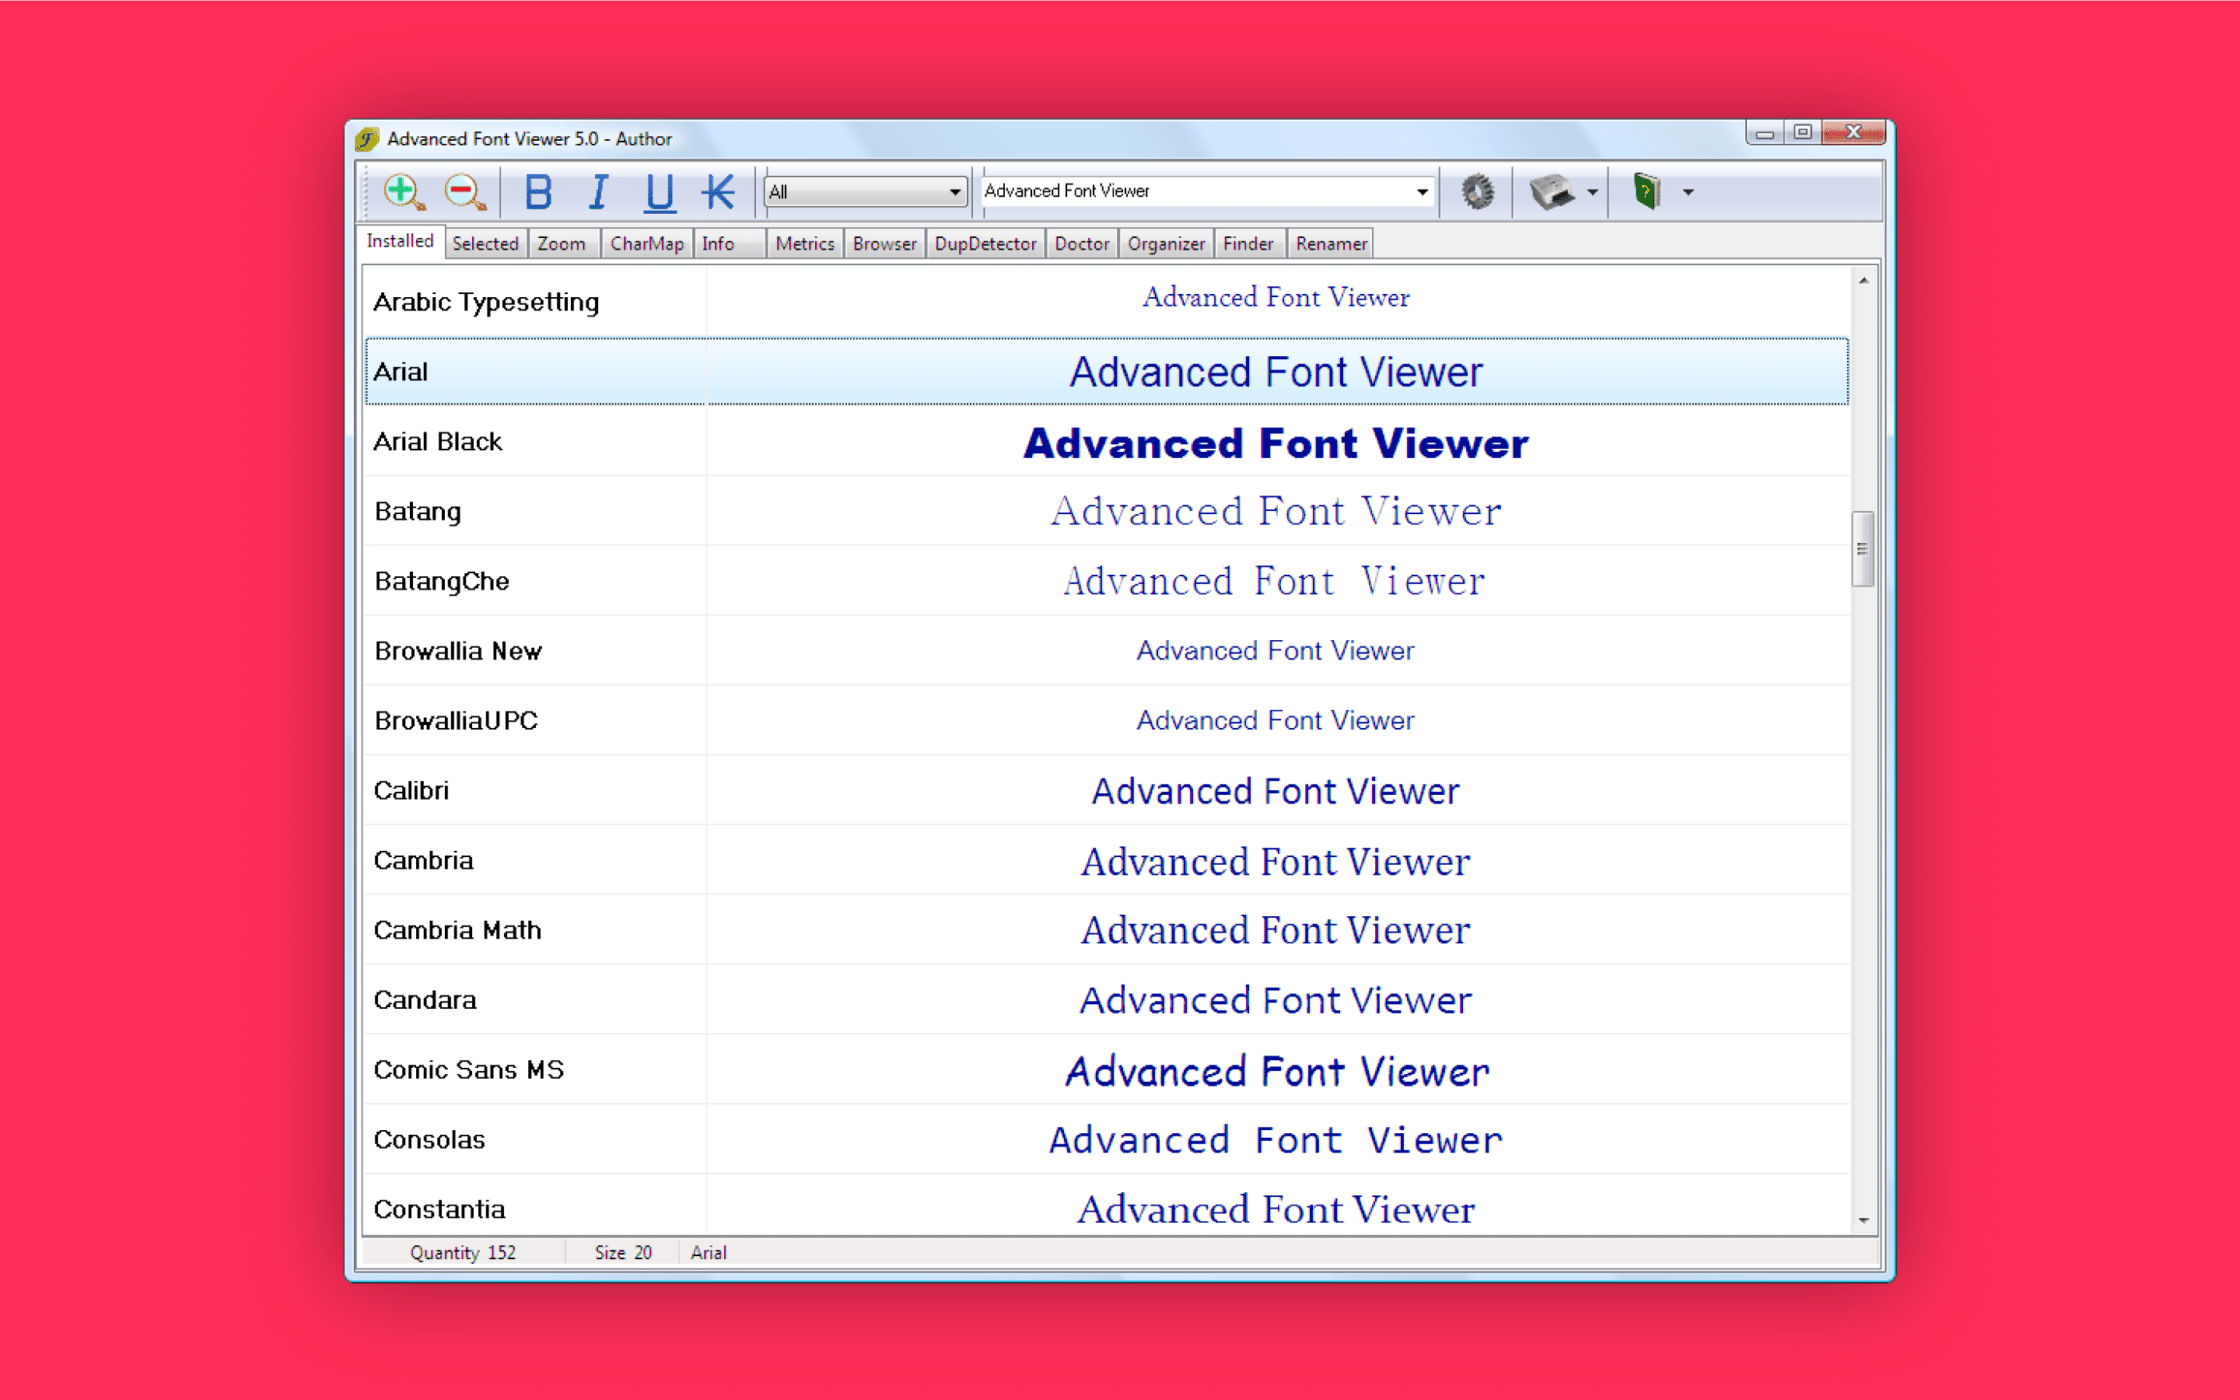Viewport: 2240px width, 1400px height.
Task: Open the All font filter dropdown
Action: pos(865,192)
